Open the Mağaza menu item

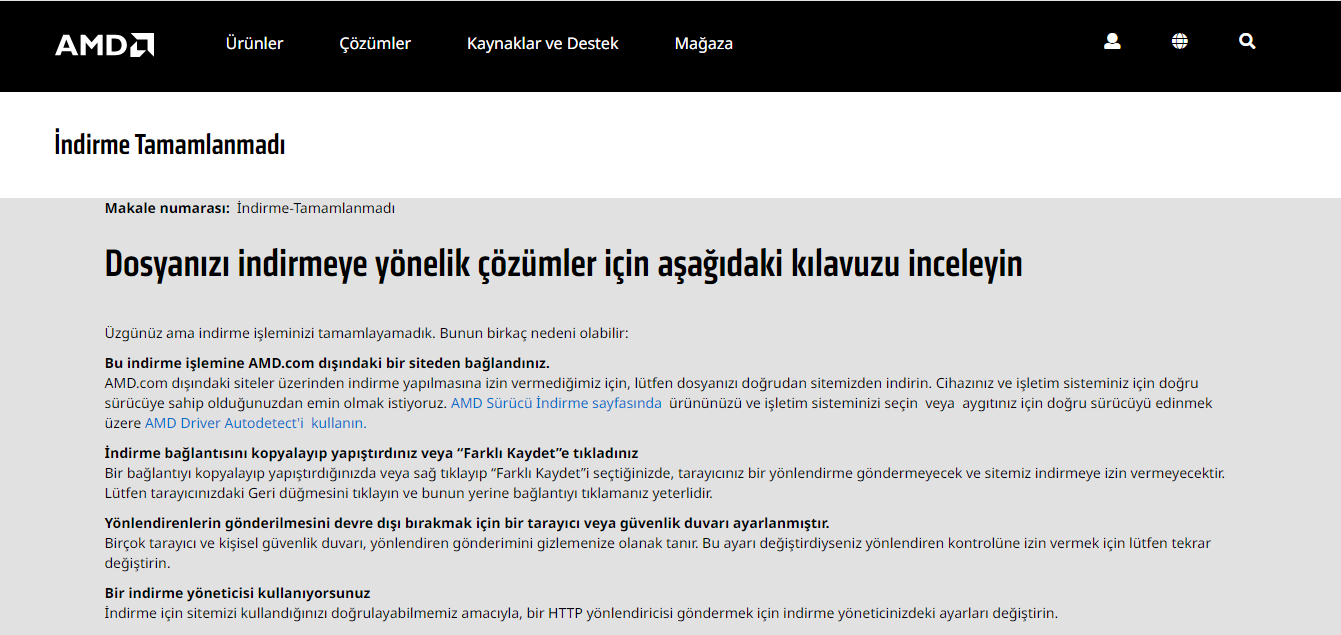[704, 44]
